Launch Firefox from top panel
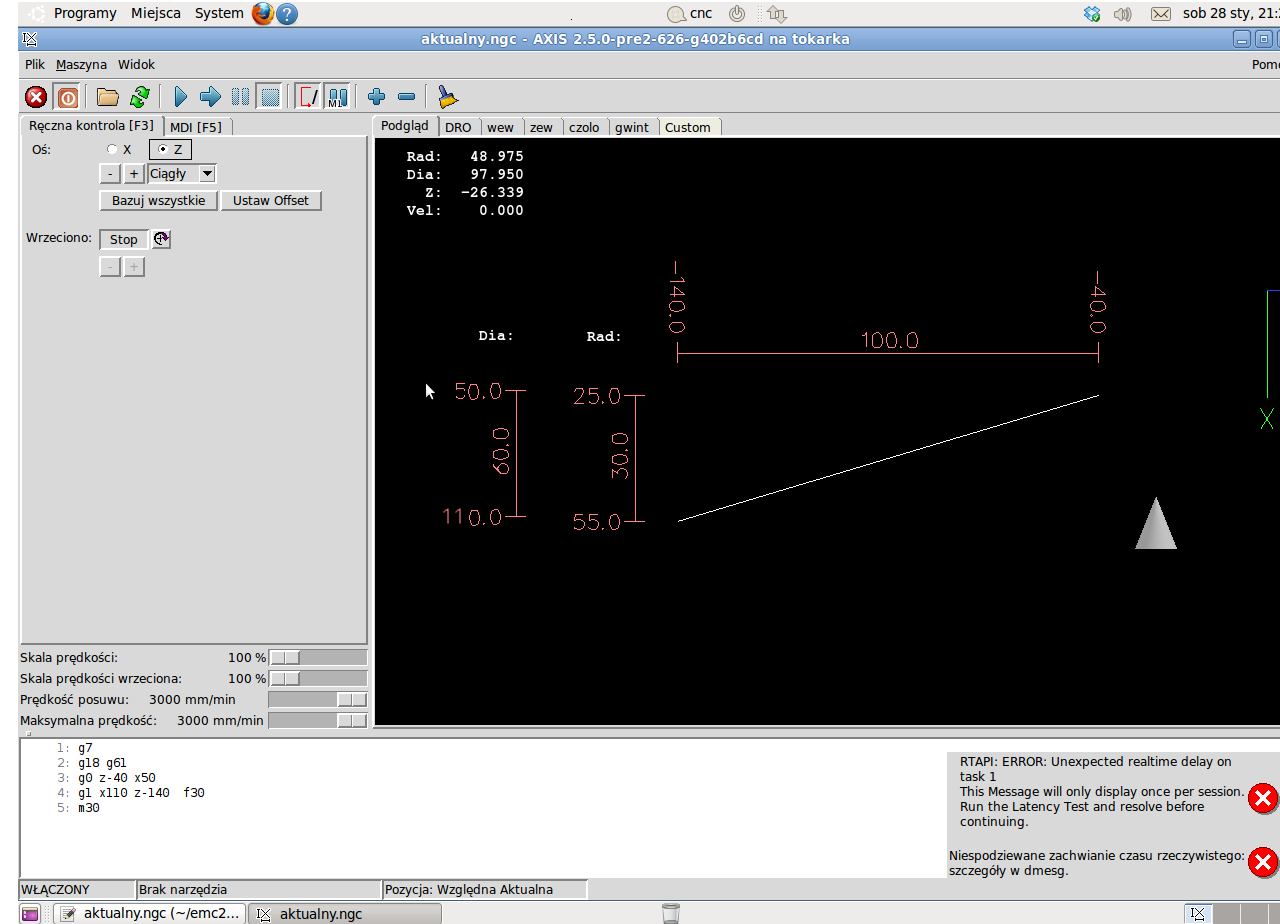This screenshot has width=1280, height=924. 263,13
